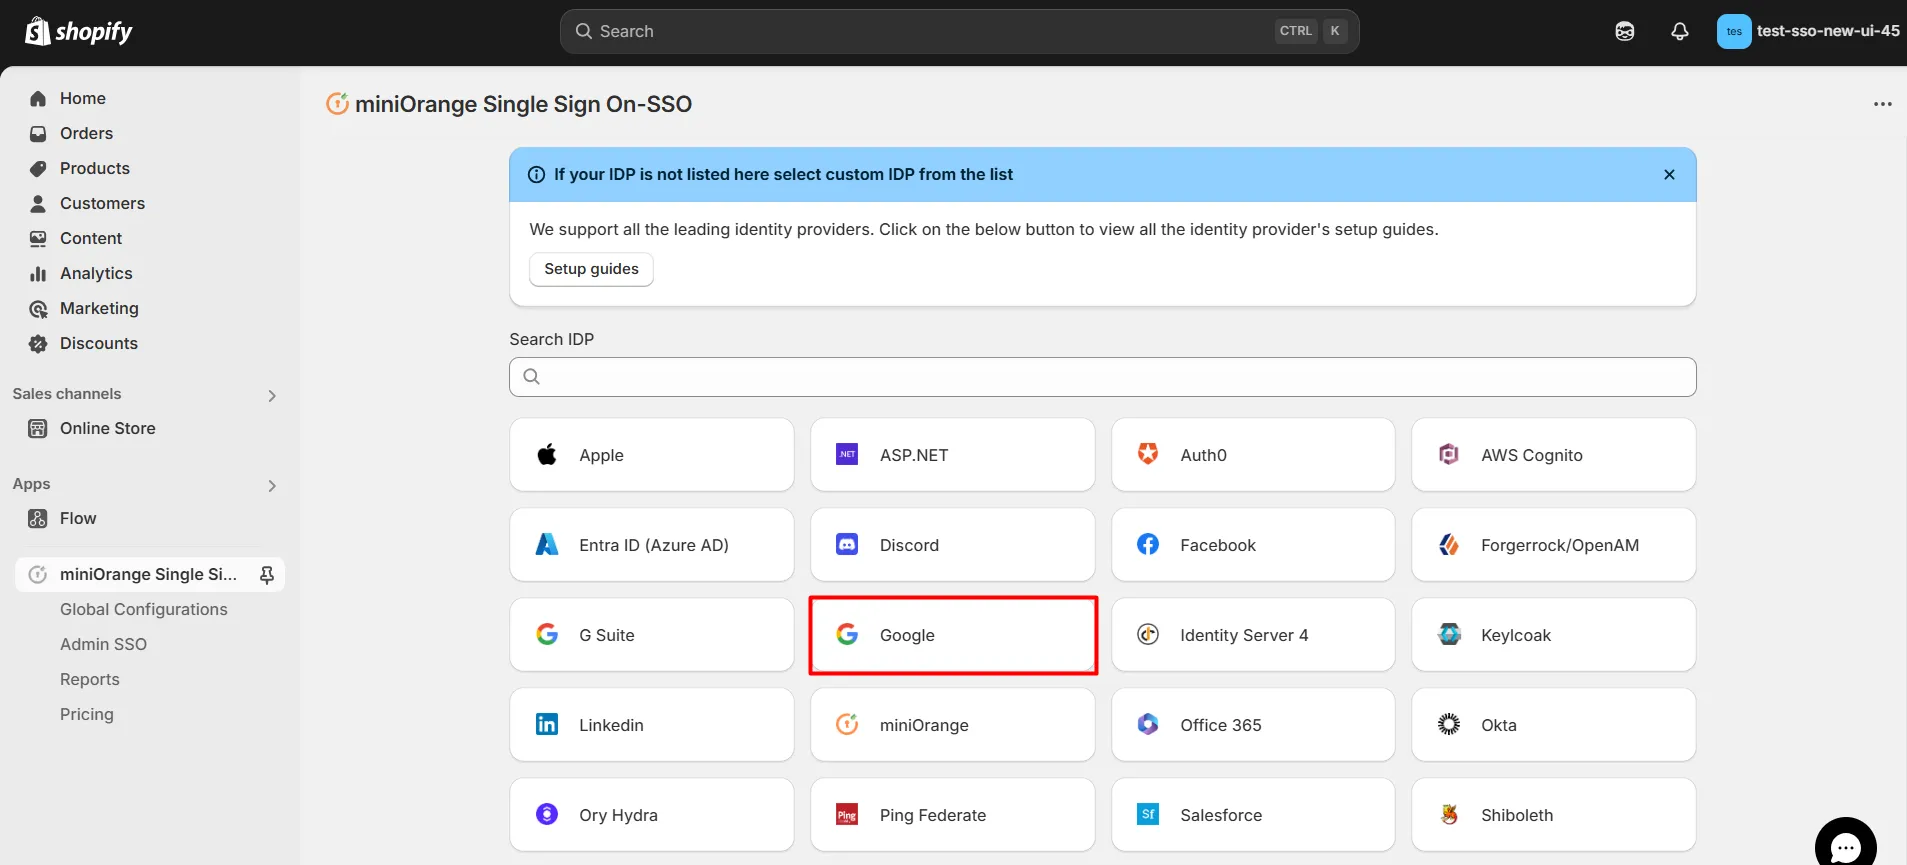Choose the Shiboleth provider
The image size is (1907, 865).
point(1553,815)
